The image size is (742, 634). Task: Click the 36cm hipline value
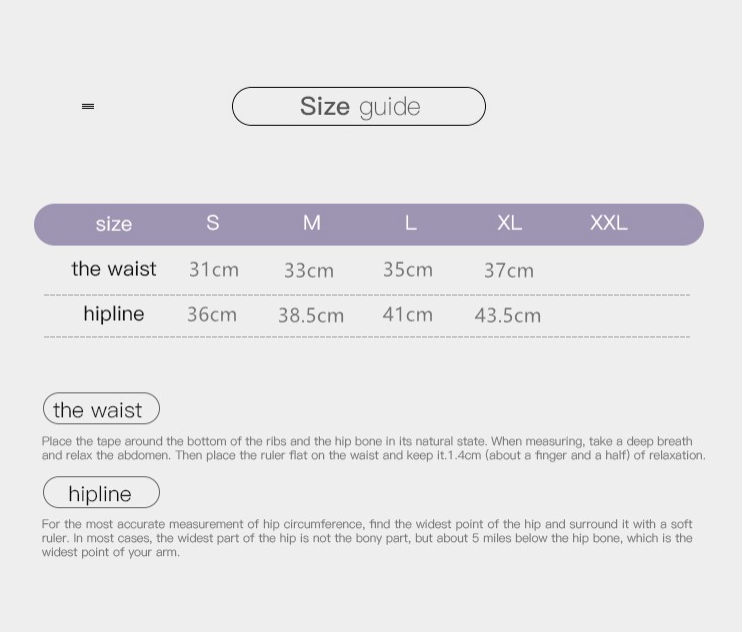212,315
